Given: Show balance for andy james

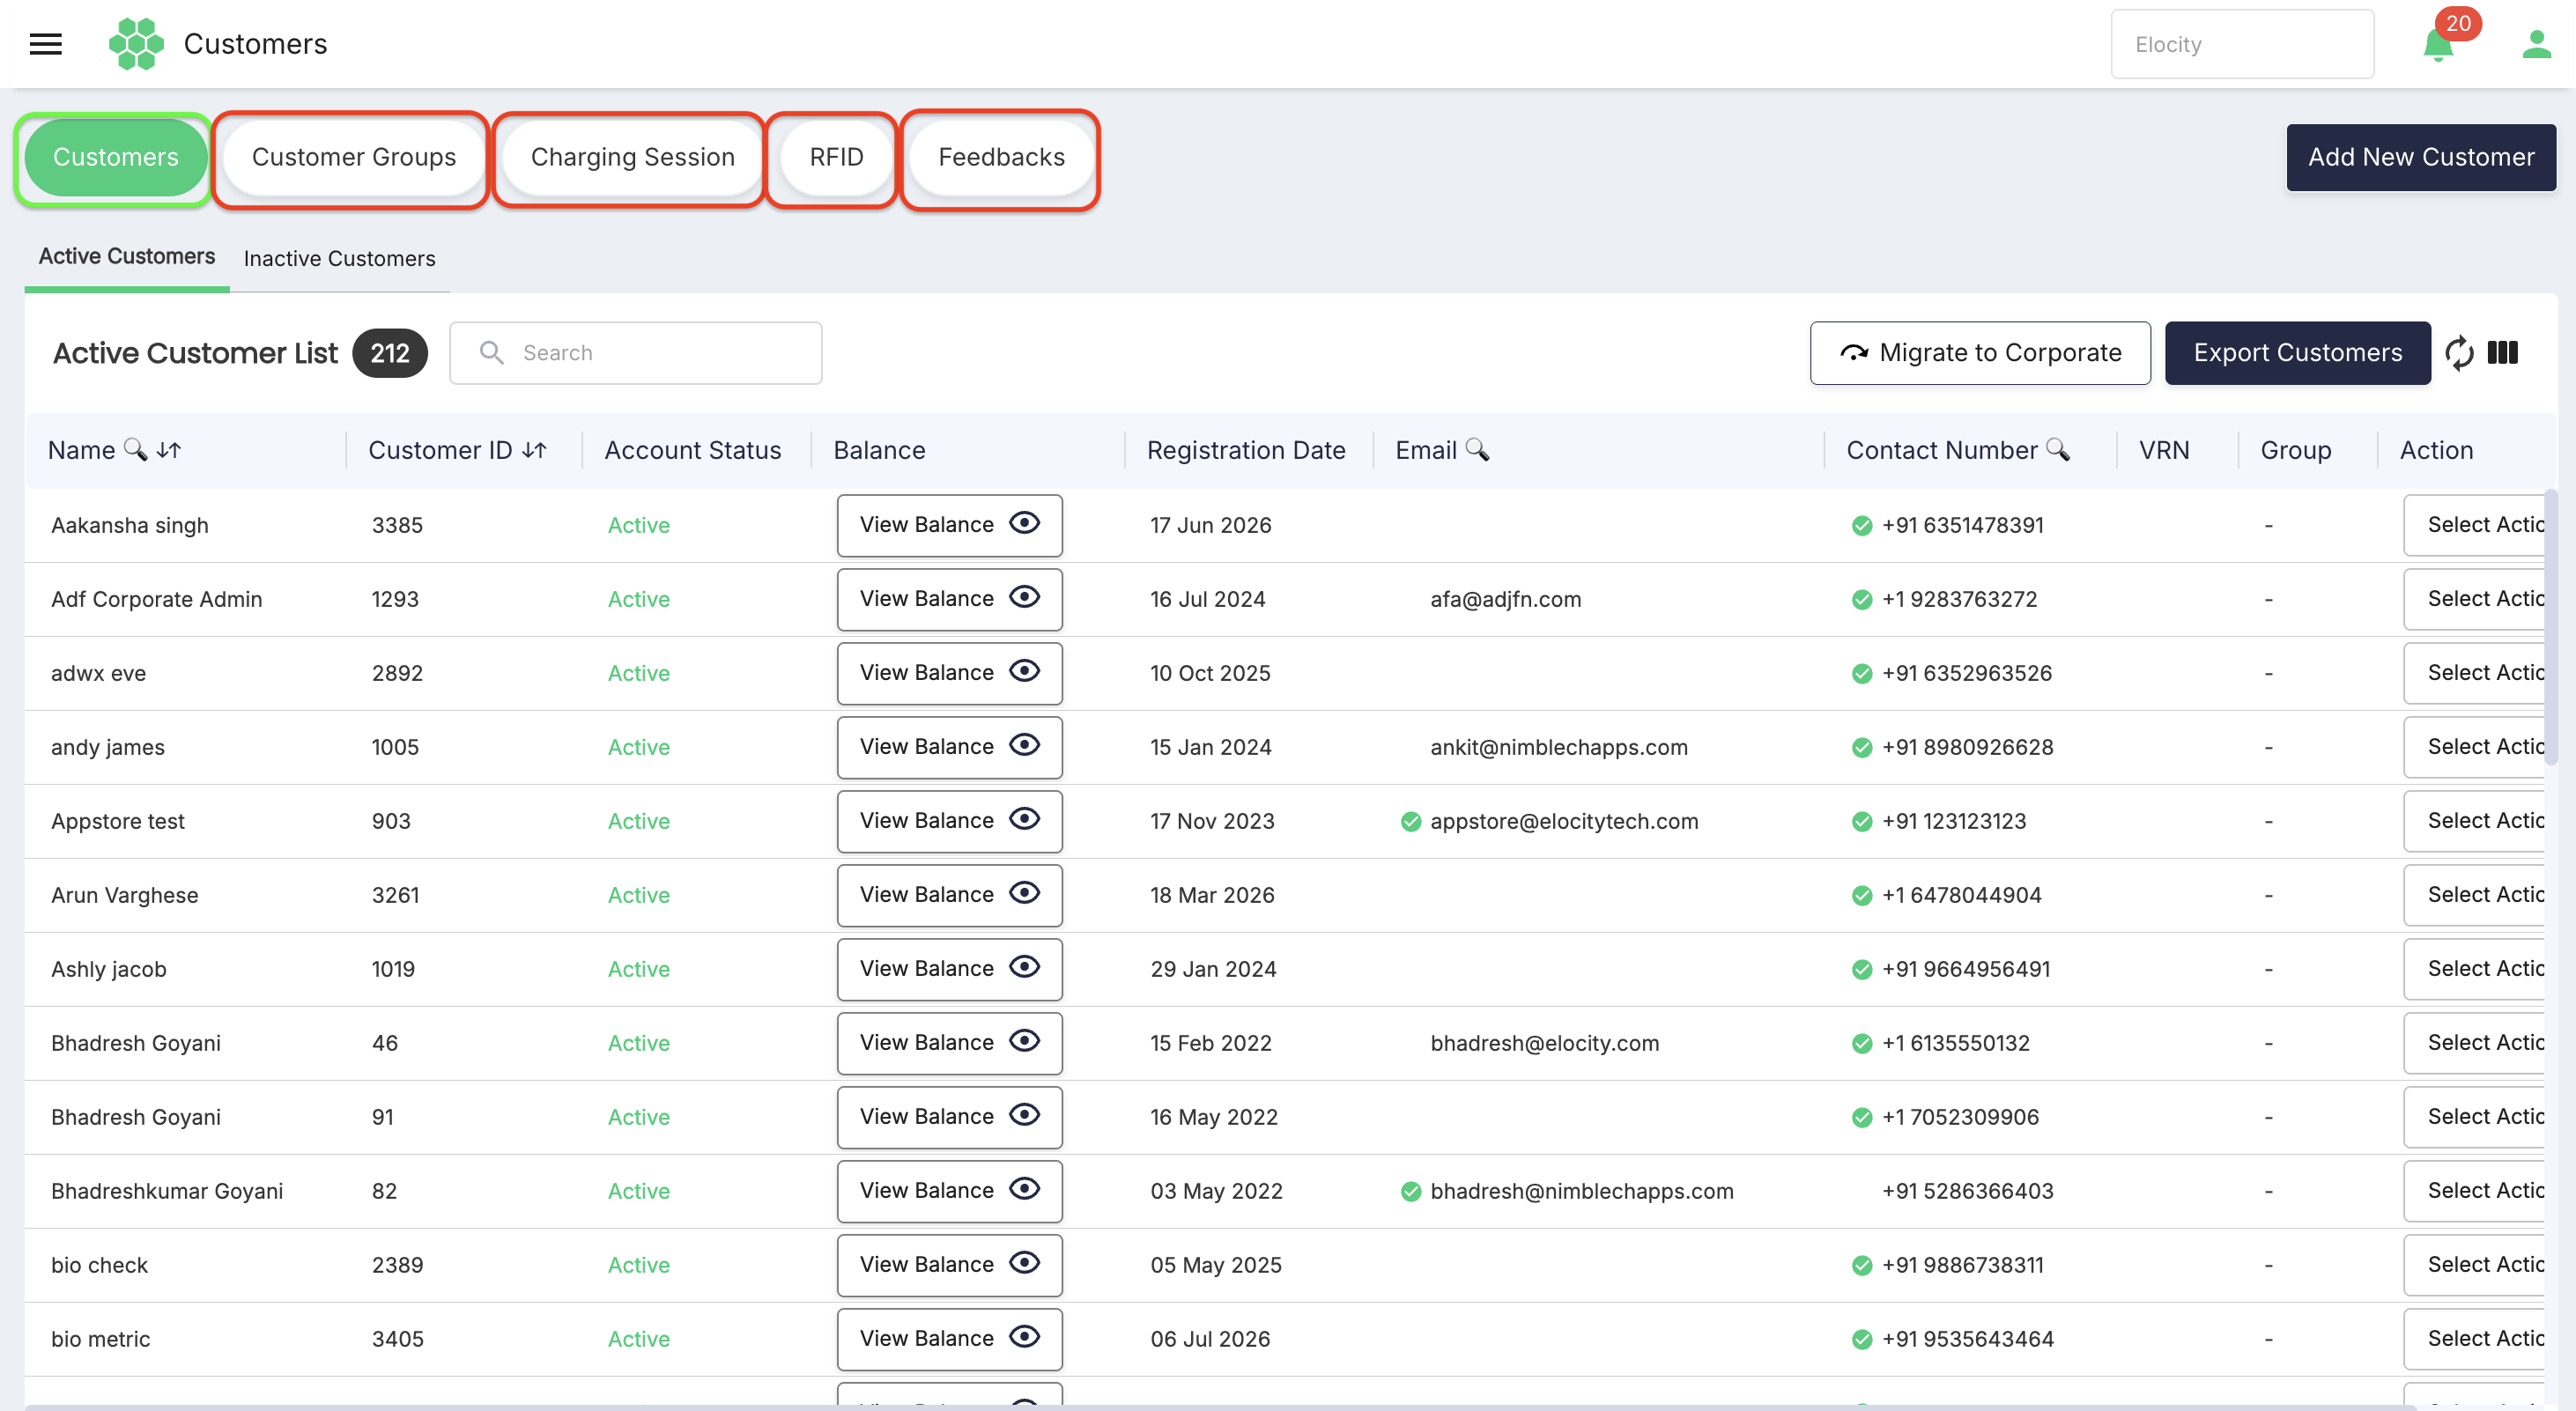Looking at the screenshot, I should pyautogui.click(x=949, y=747).
